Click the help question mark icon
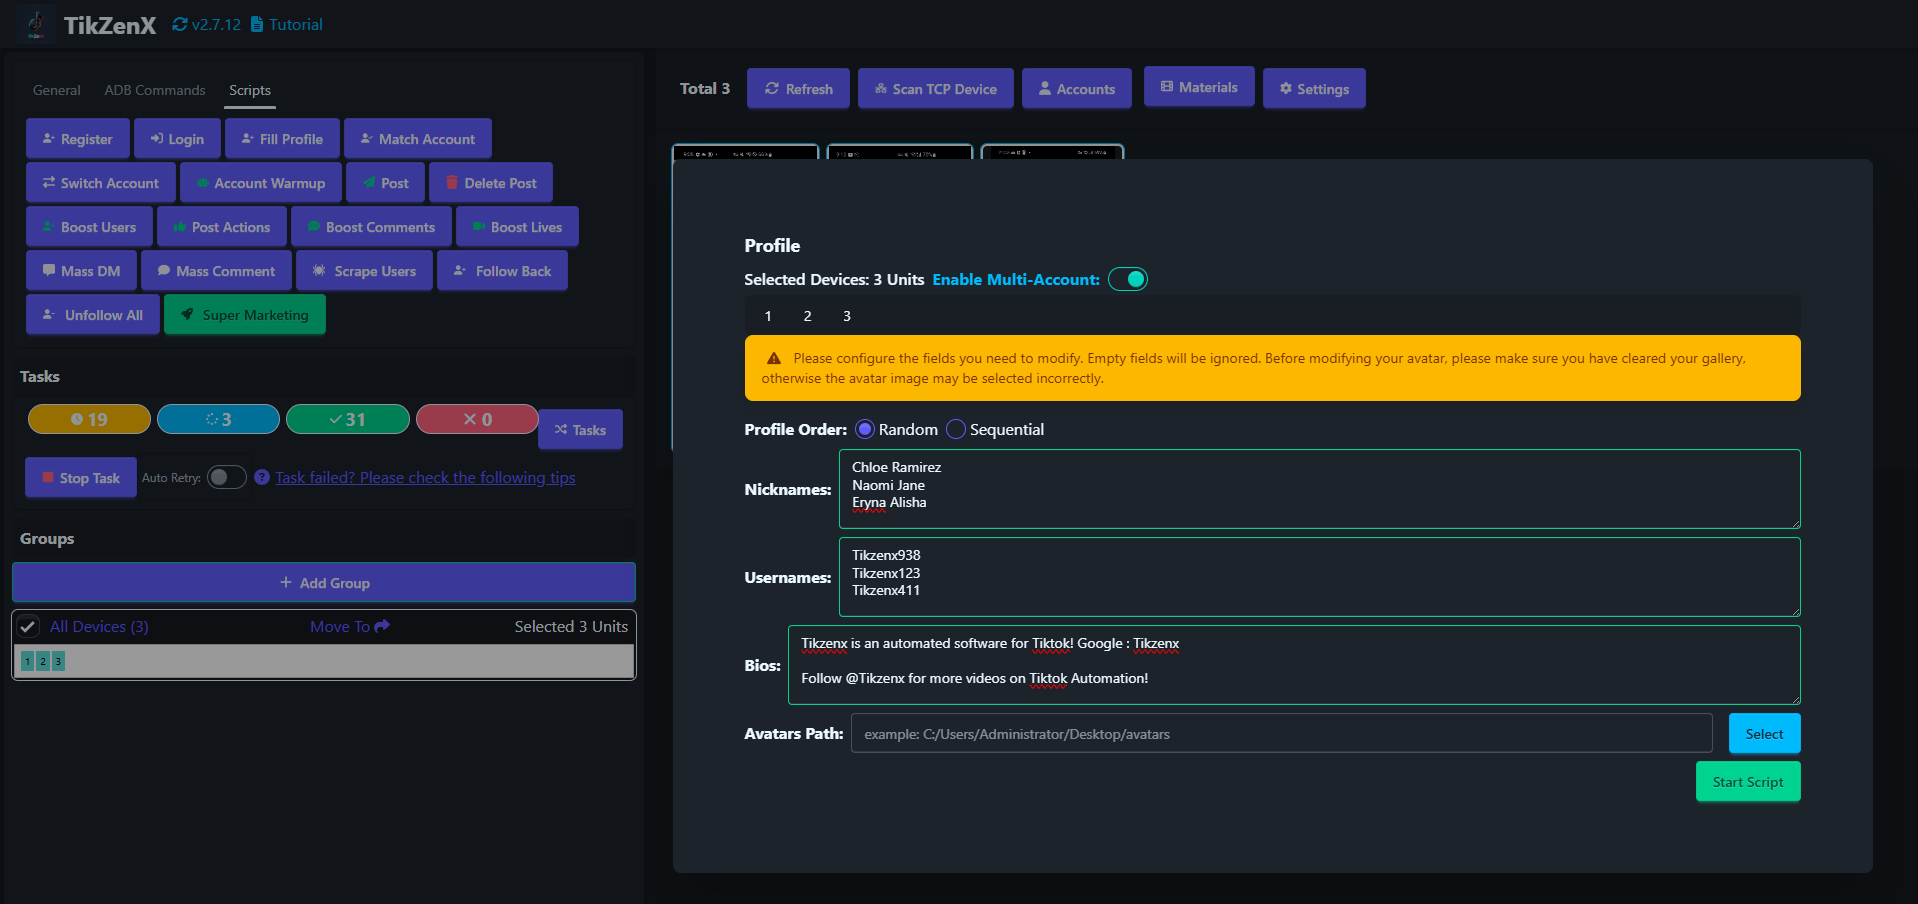 click(x=262, y=477)
